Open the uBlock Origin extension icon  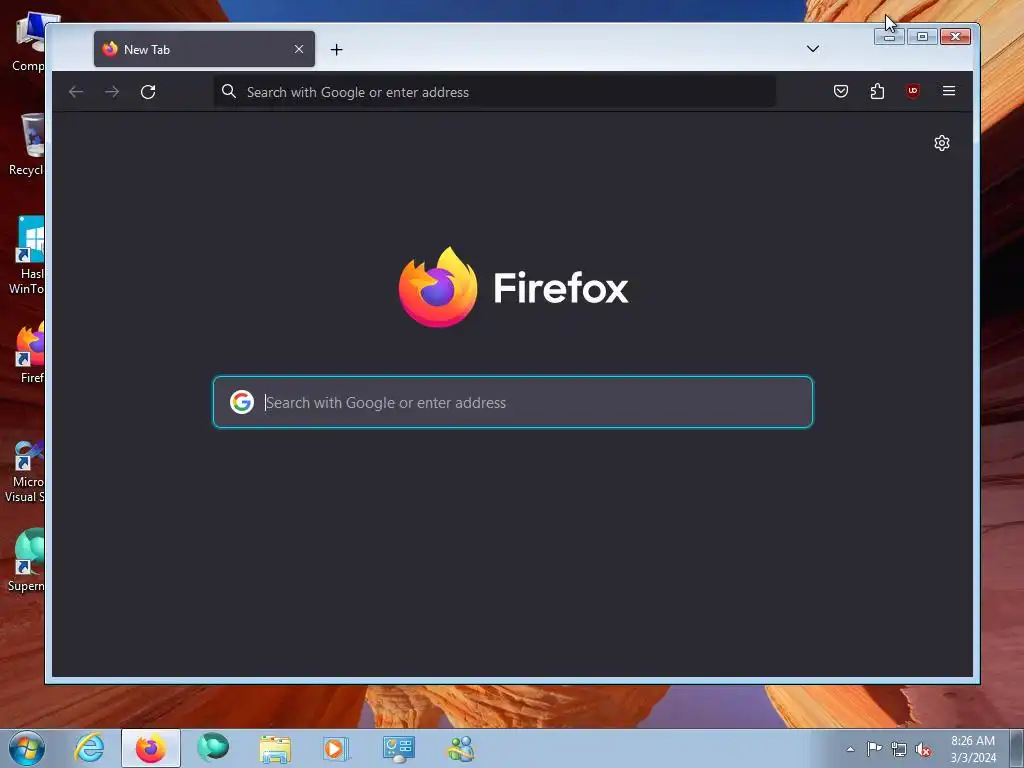click(x=913, y=91)
